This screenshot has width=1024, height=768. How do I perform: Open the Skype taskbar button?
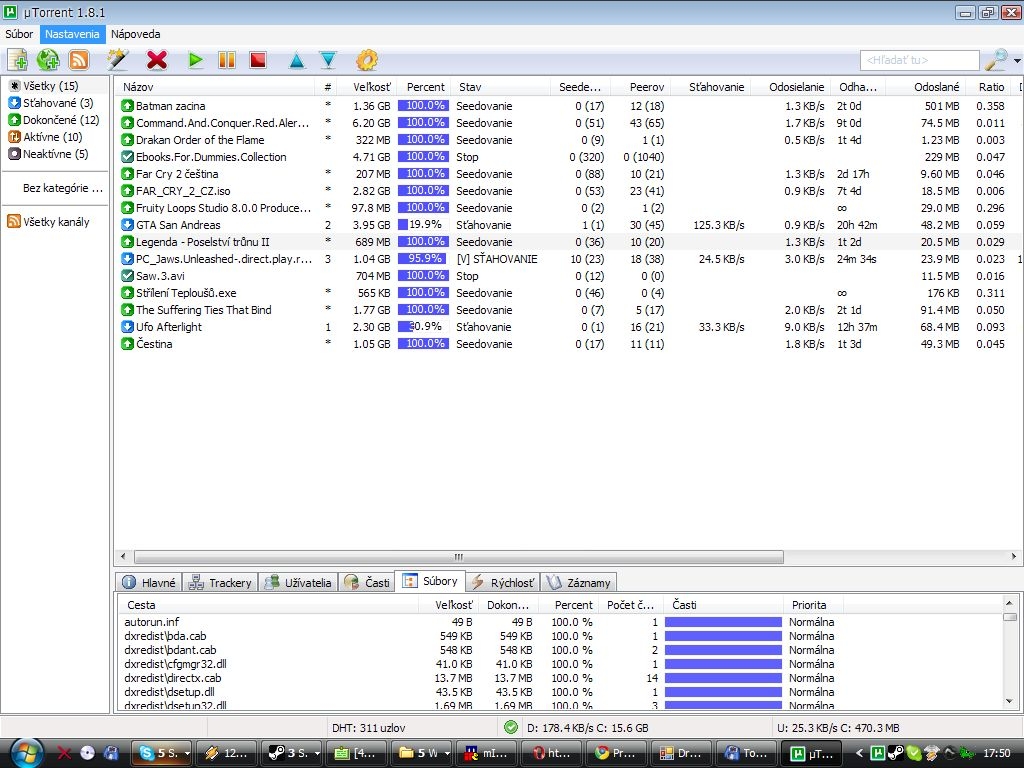161,753
